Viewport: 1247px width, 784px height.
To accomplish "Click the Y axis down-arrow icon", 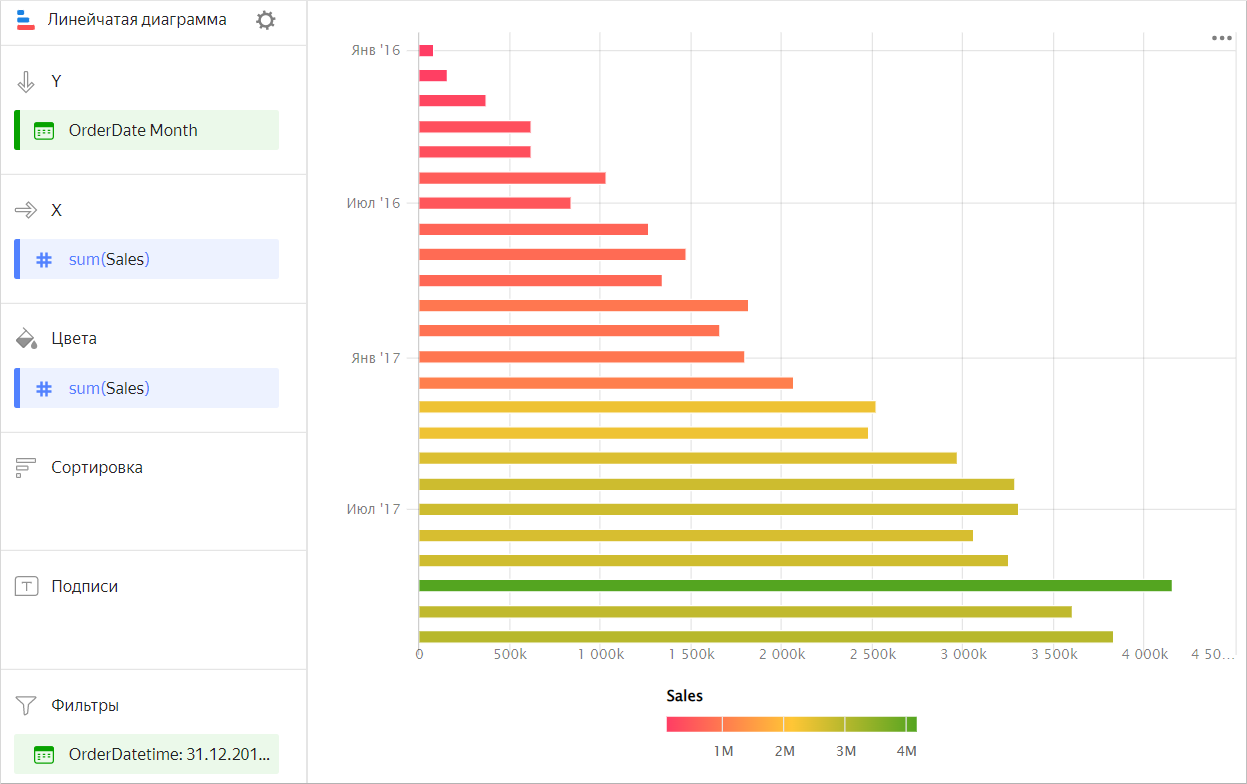I will click(27, 82).
